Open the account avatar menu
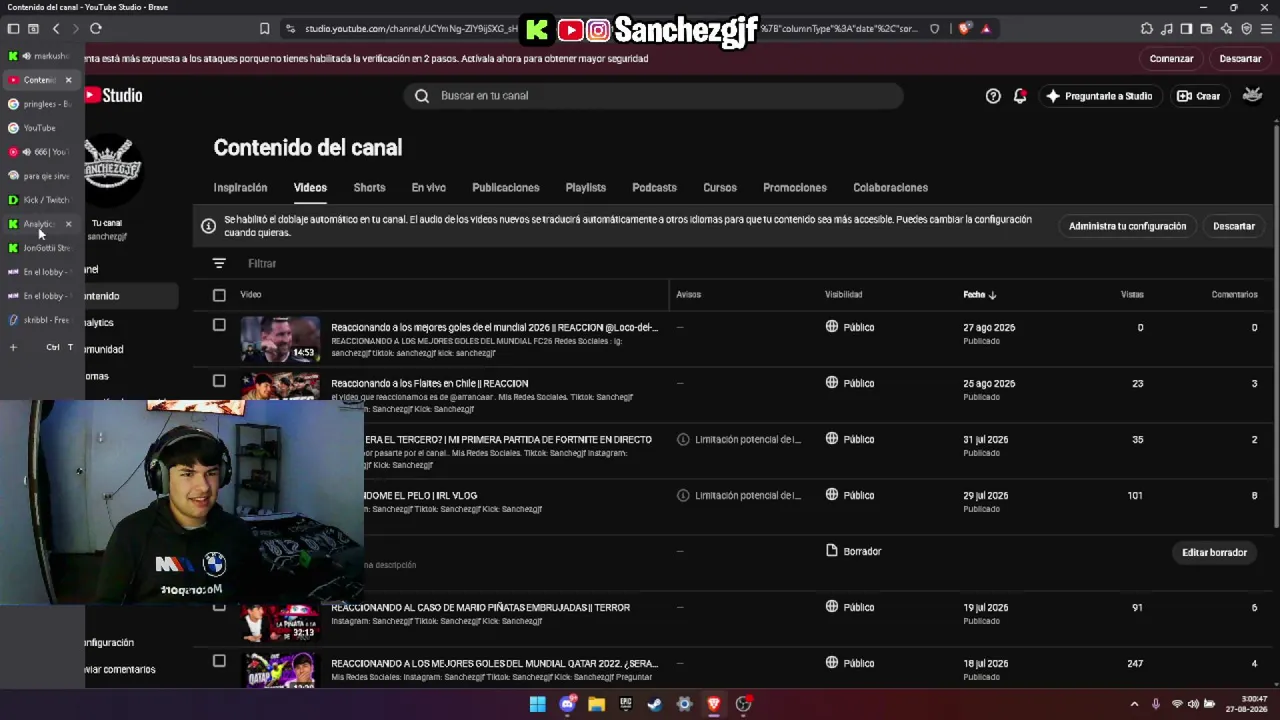The width and height of the screenshot is (1280, 720). tap(1252, 96)
